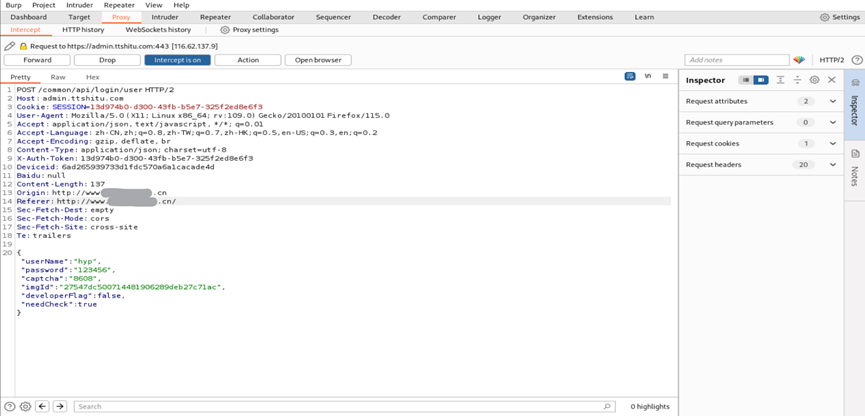865x416 pixels.
Task: Click Open browser button
Action: point(318,60)
